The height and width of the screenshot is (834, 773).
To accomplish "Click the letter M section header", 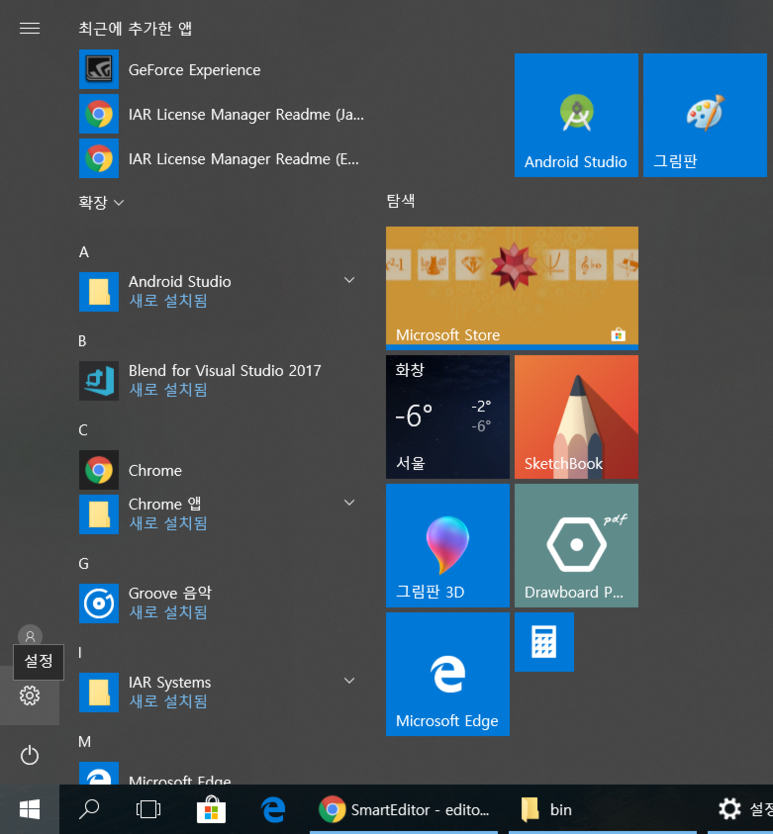I will (85, 741).
